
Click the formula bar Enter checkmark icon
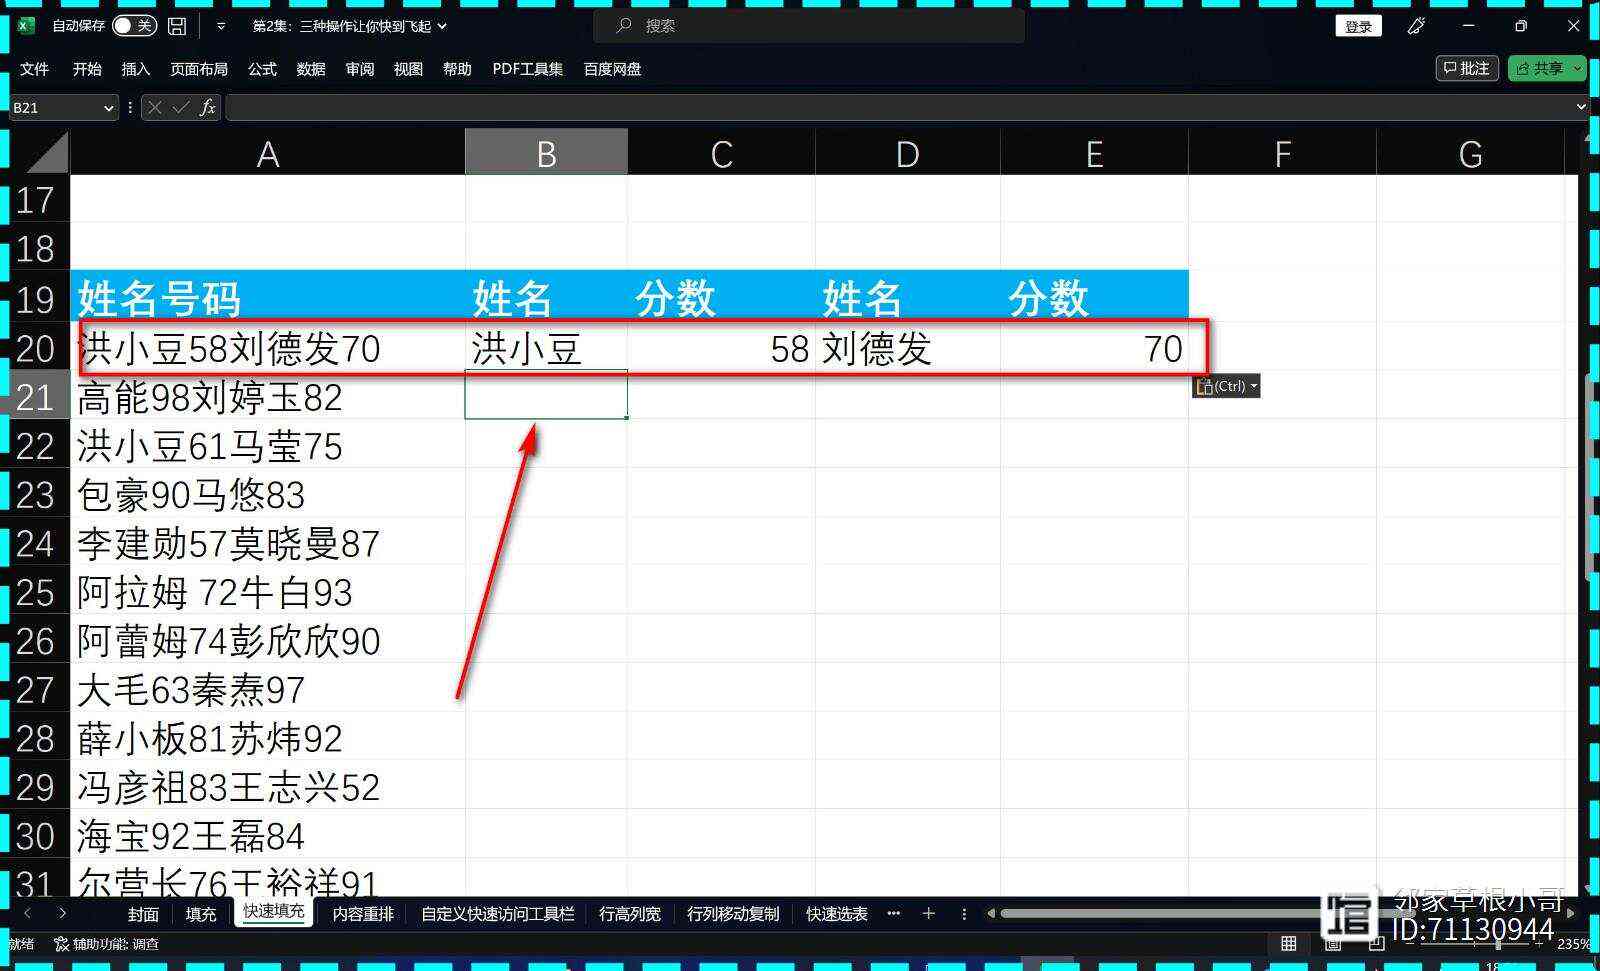[181, 107]
